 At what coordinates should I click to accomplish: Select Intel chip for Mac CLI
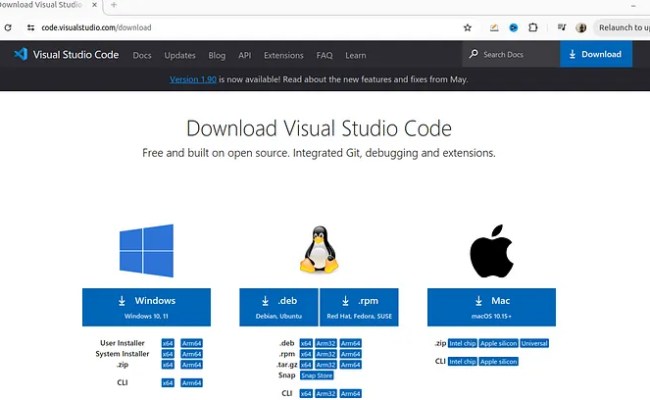(463, 361)
